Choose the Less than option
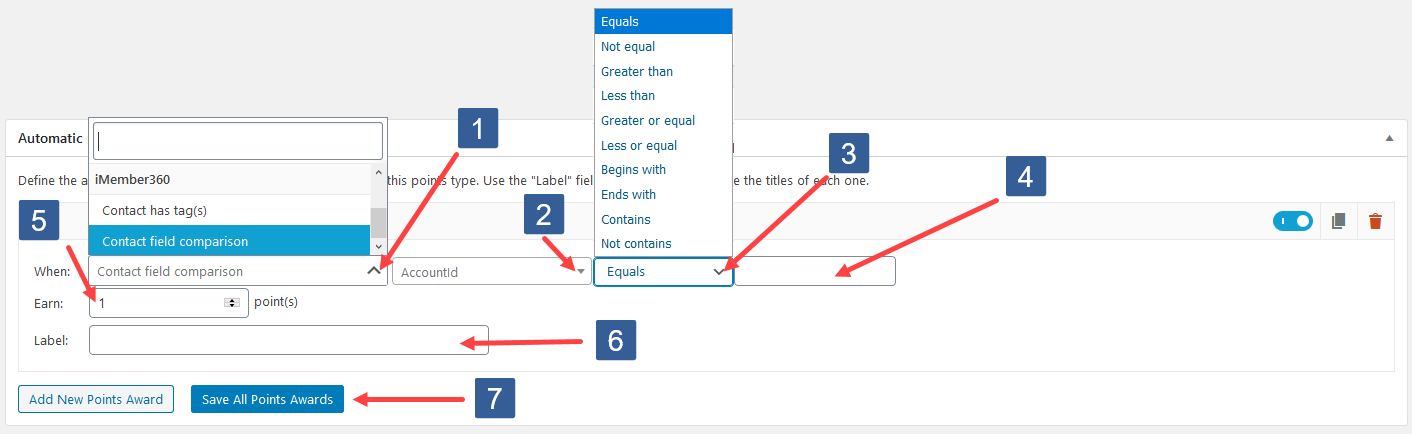Image resolution: width=1412 pixels, height=434 pixels. pos(628,96)
